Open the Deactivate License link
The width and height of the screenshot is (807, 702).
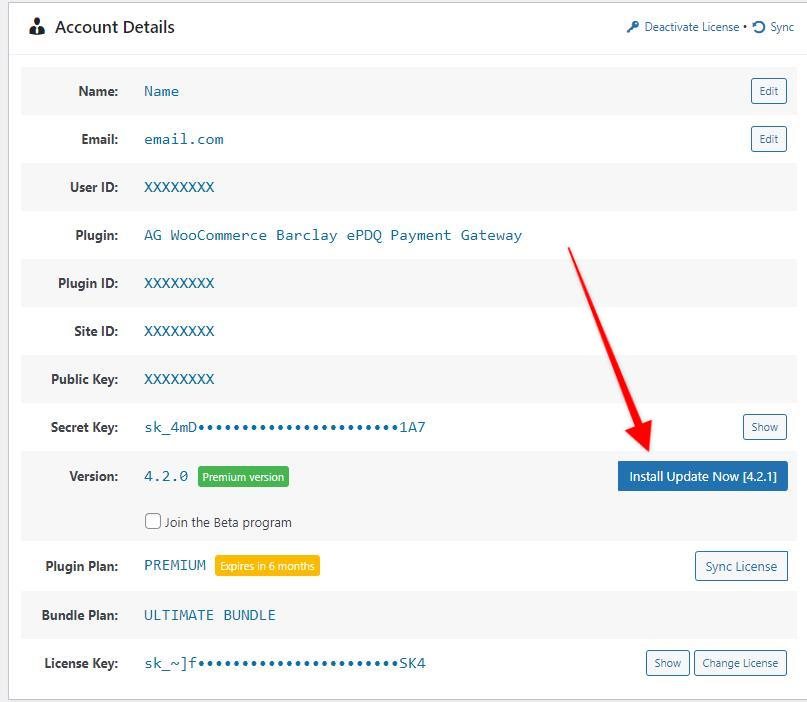692,27
